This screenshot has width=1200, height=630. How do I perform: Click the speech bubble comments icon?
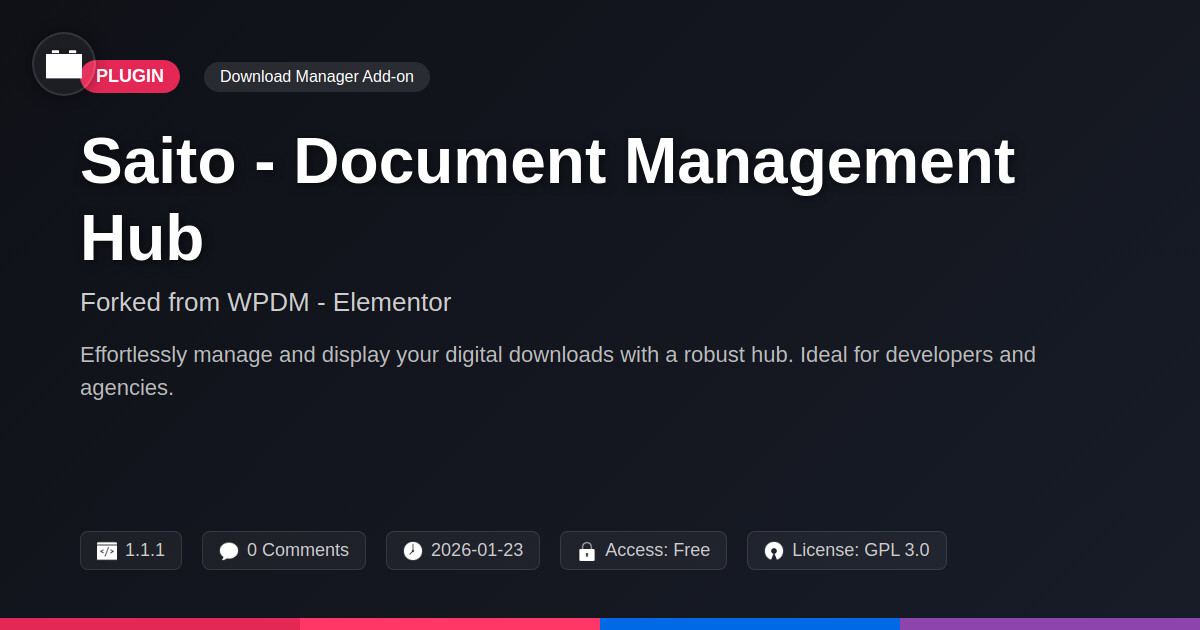[229, 551]
